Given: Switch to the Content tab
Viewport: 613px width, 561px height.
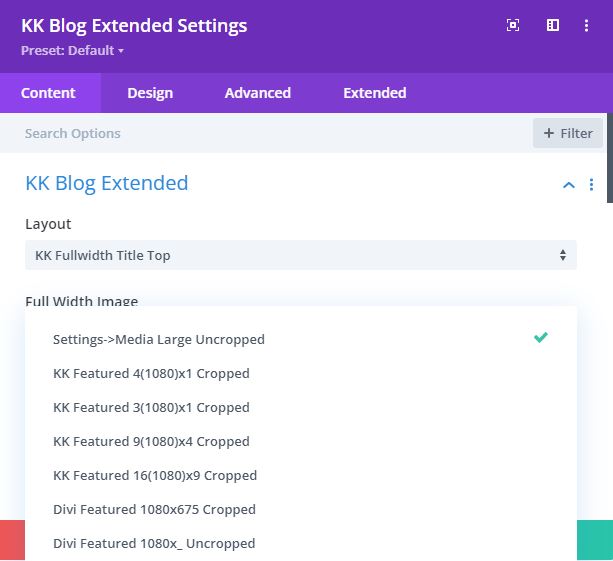Looking at the screenshot, I should pos(48,93).
